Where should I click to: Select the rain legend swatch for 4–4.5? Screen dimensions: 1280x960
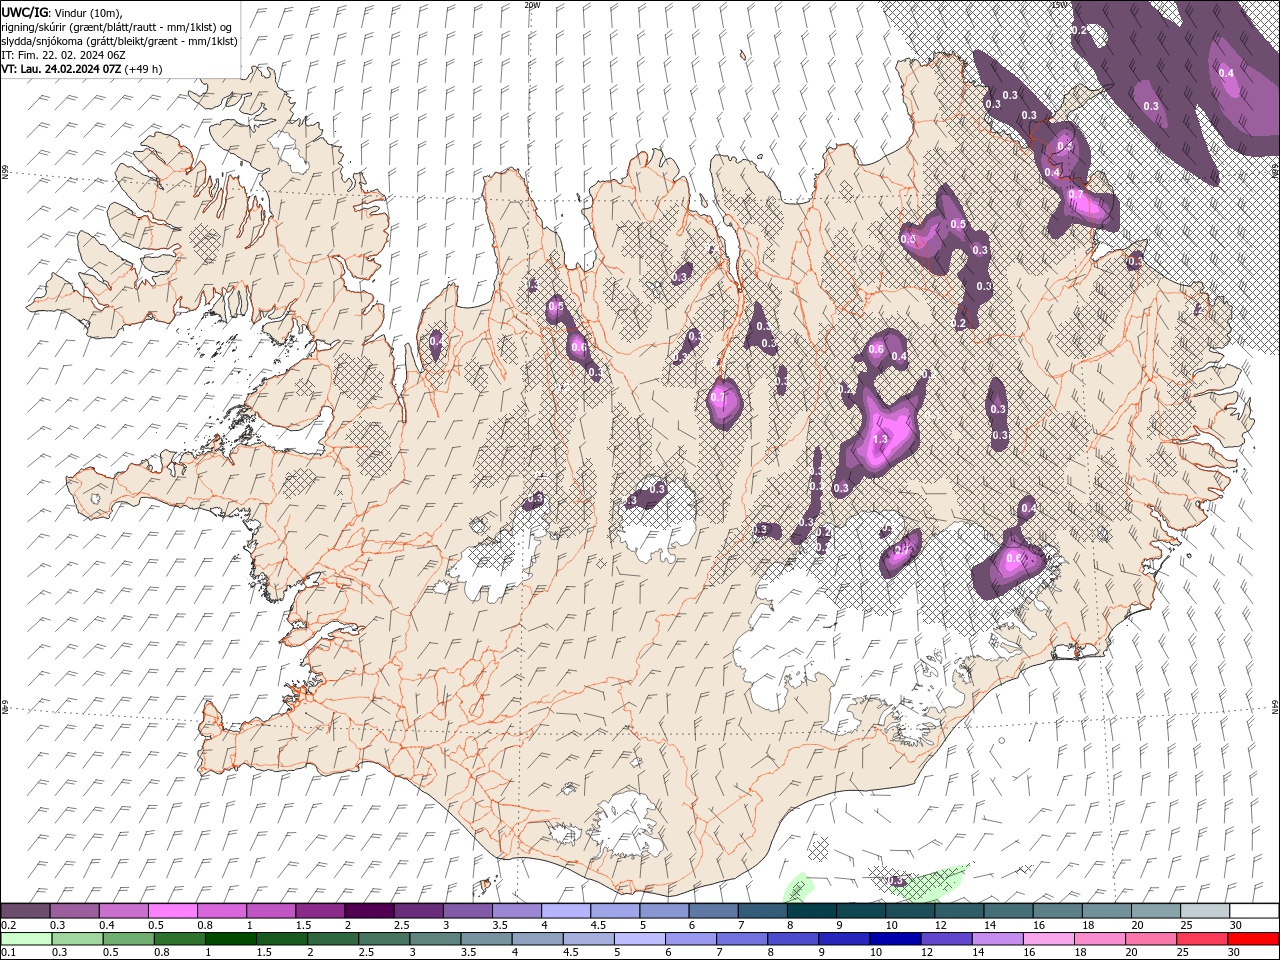click(x=536, y=939)
